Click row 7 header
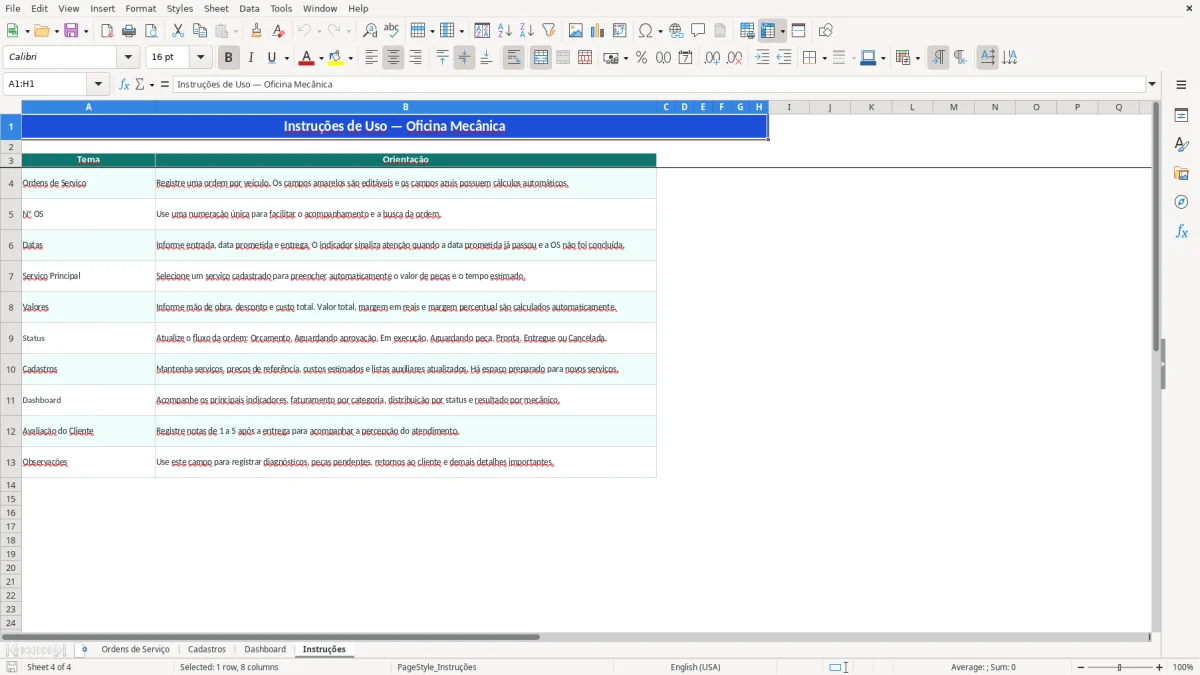The image size is (1200, 675). coord(11,276)
